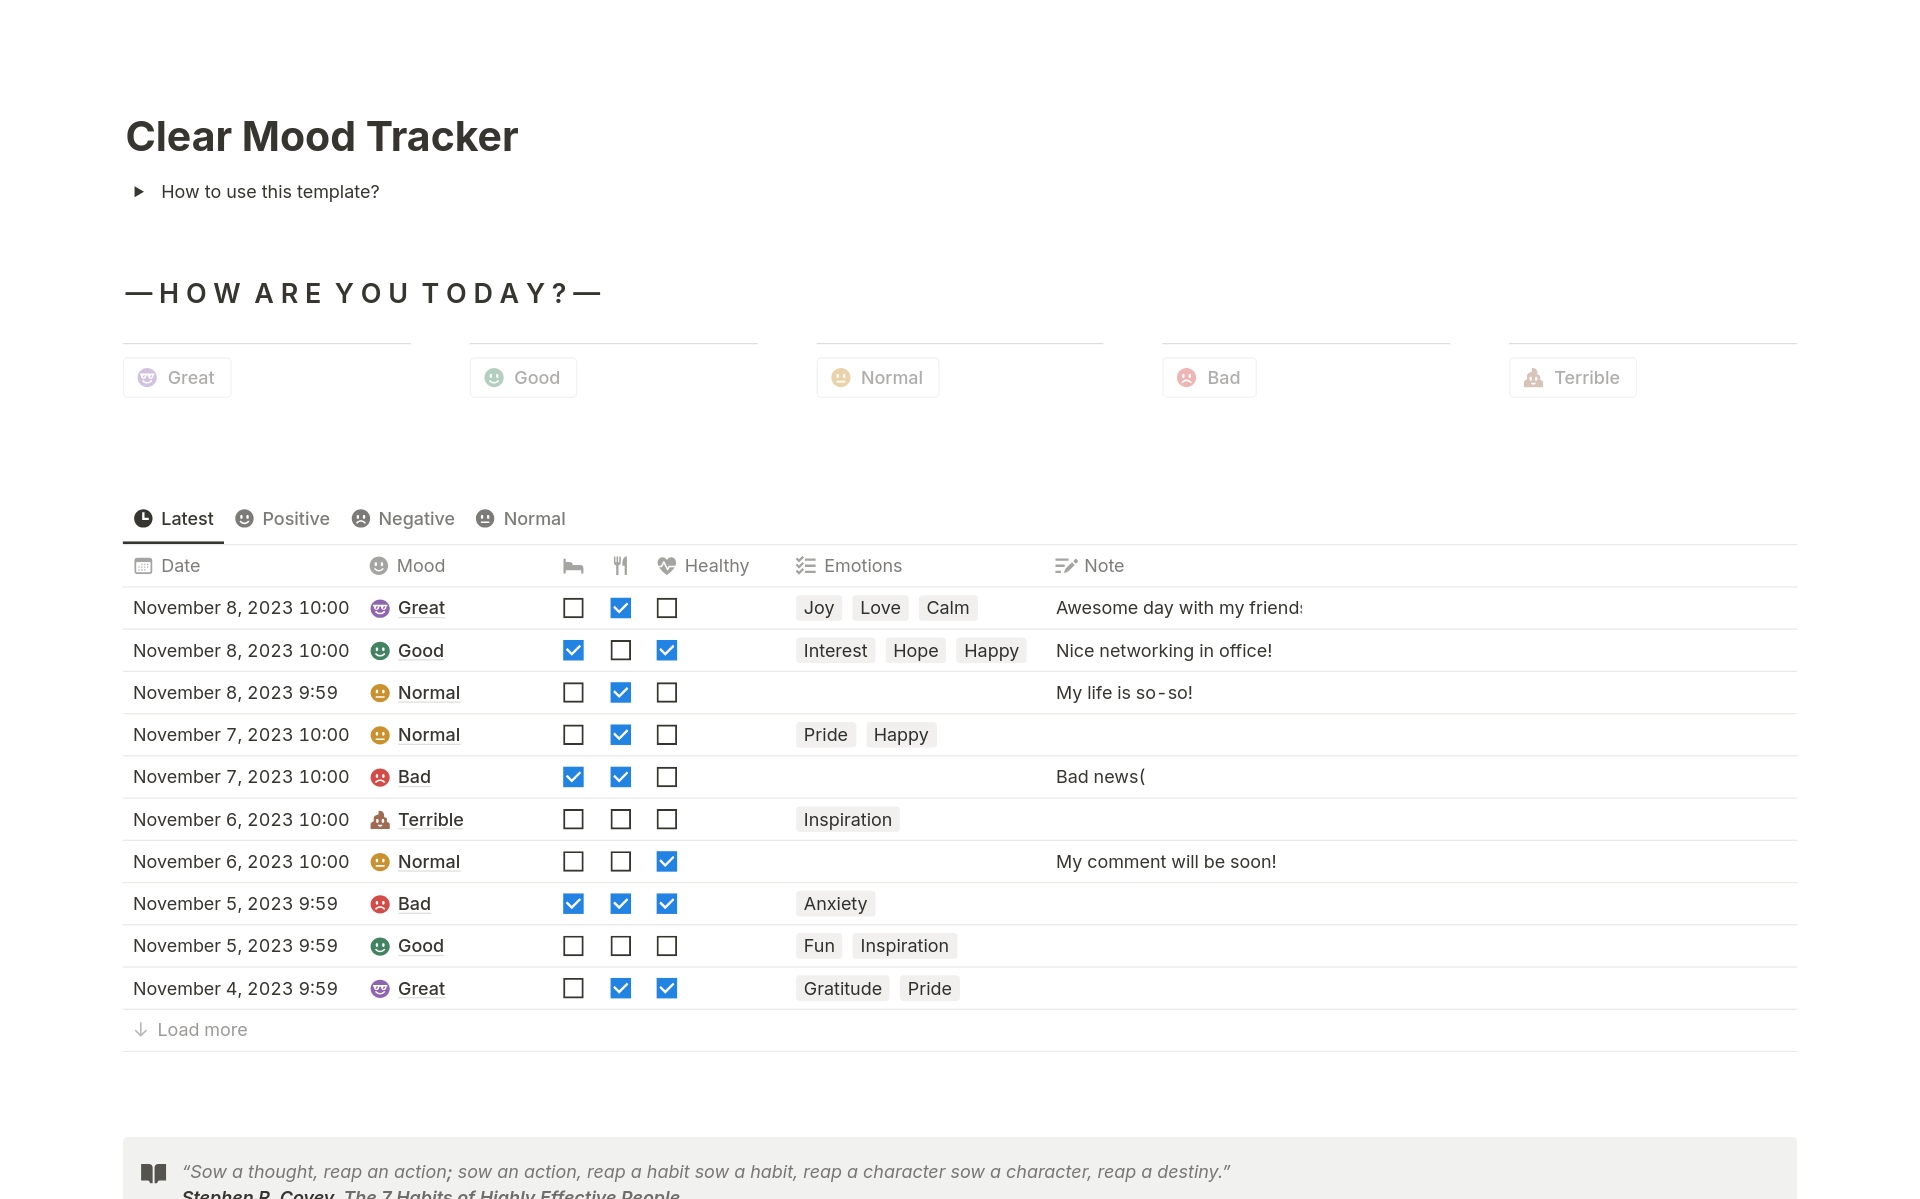Check the sleep checkbox on November 8 Normal row
The height and width of the screenshot is (1199, 1920).
(573, 692)
